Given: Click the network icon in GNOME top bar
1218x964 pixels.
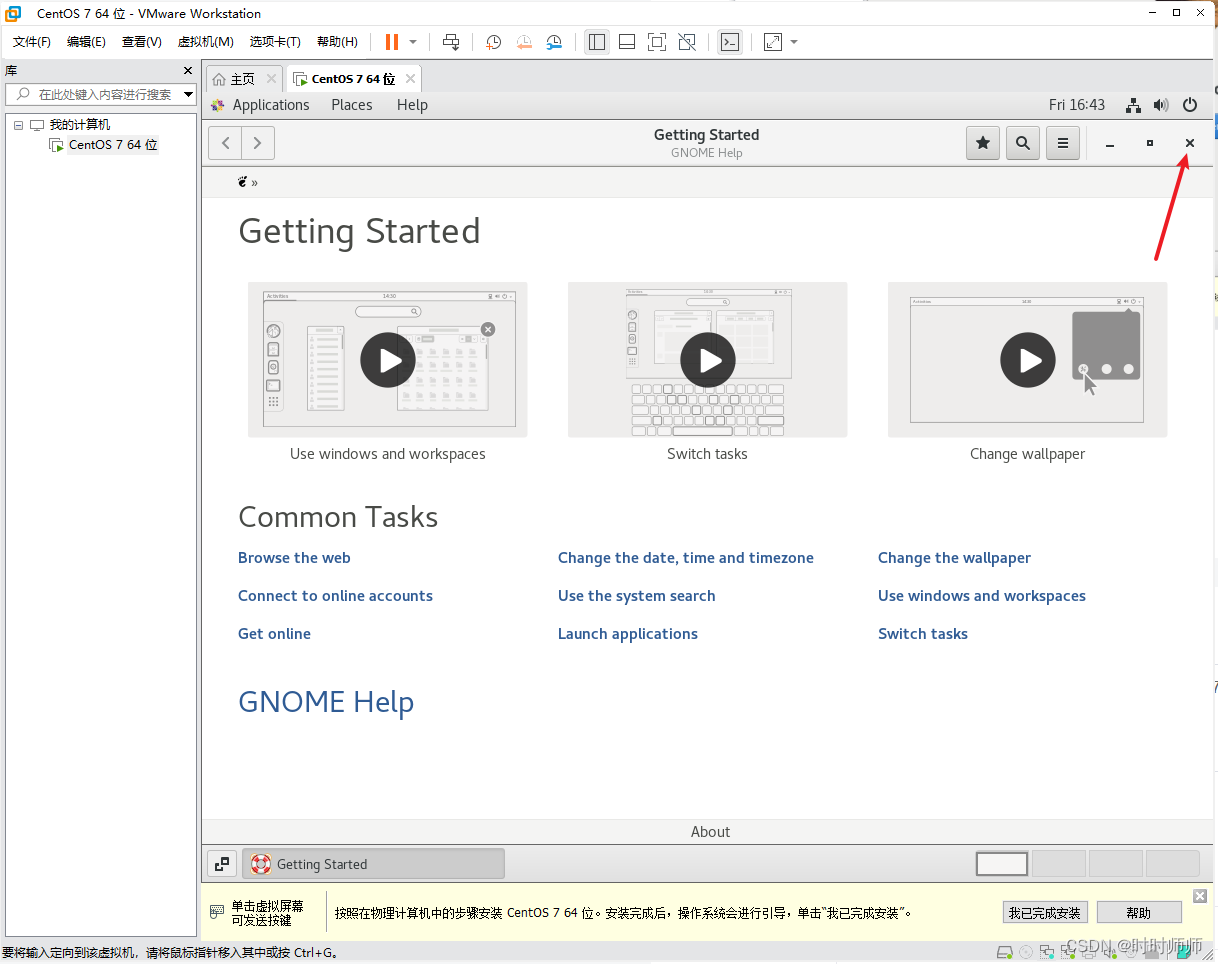Looking at the screenshot, I should coord(1133,105).
